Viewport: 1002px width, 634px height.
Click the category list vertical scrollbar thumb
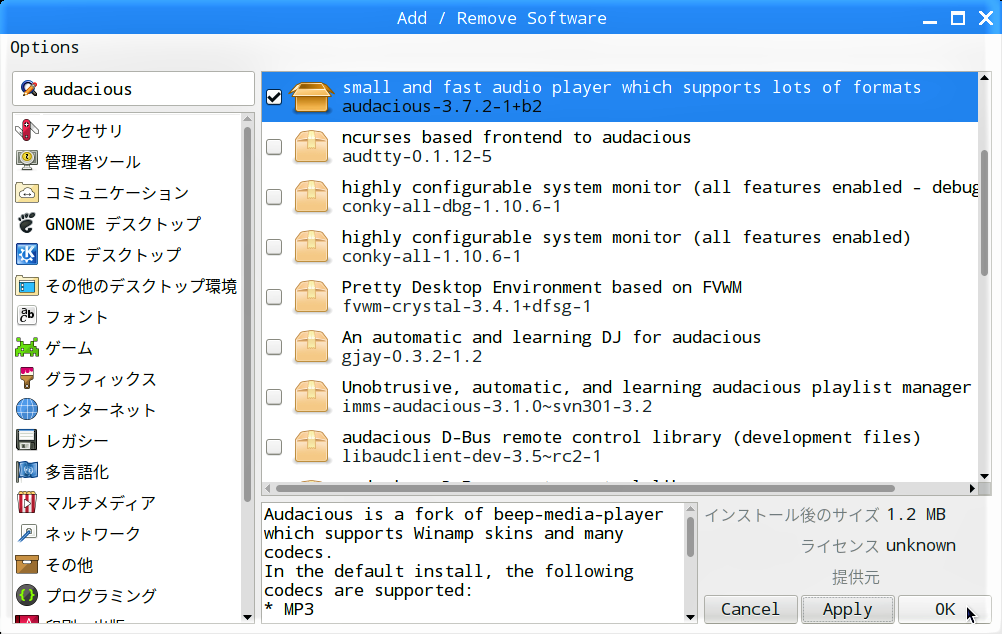click(248, 314)
